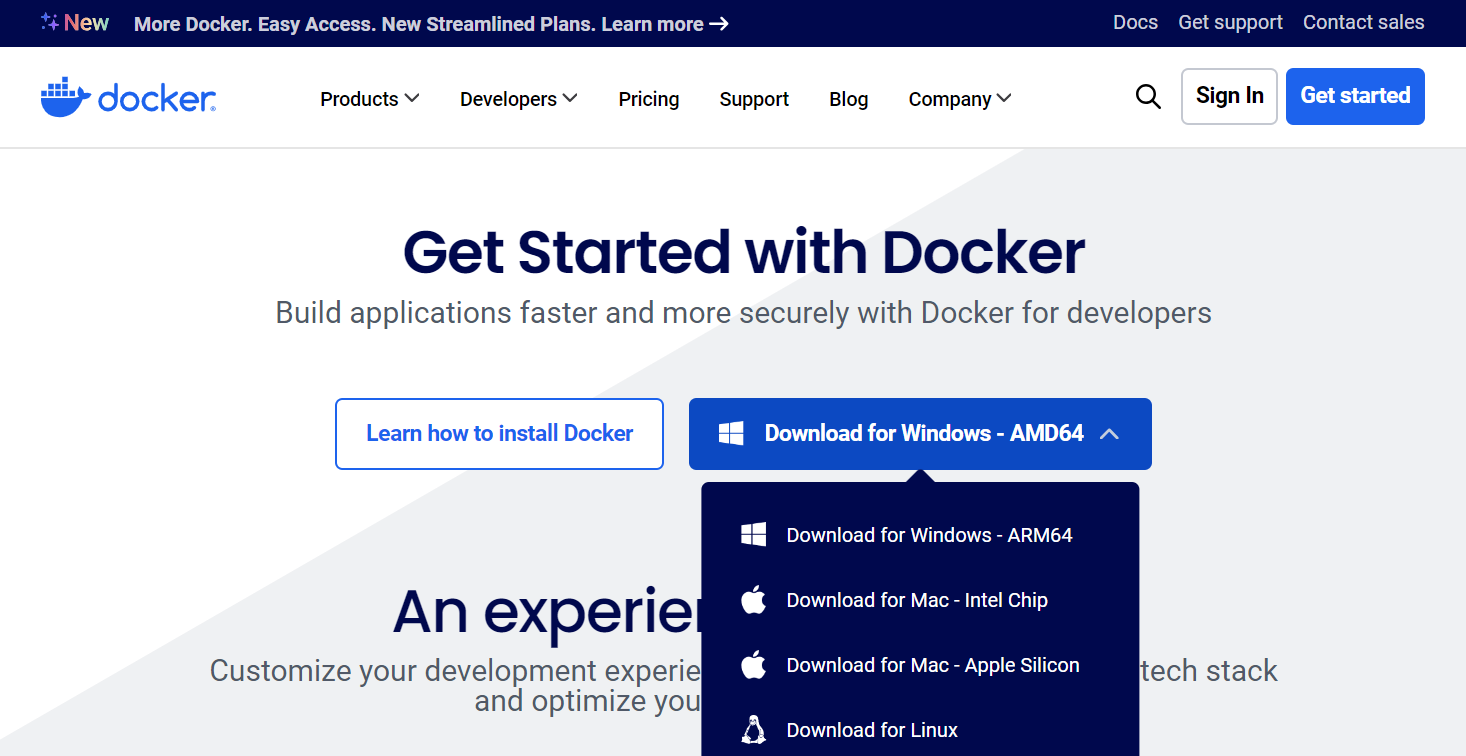This screenshot has width=1466, height=756.
Task: Click Download for Windows - AMD64 button
Action: [x=920, y=434]
